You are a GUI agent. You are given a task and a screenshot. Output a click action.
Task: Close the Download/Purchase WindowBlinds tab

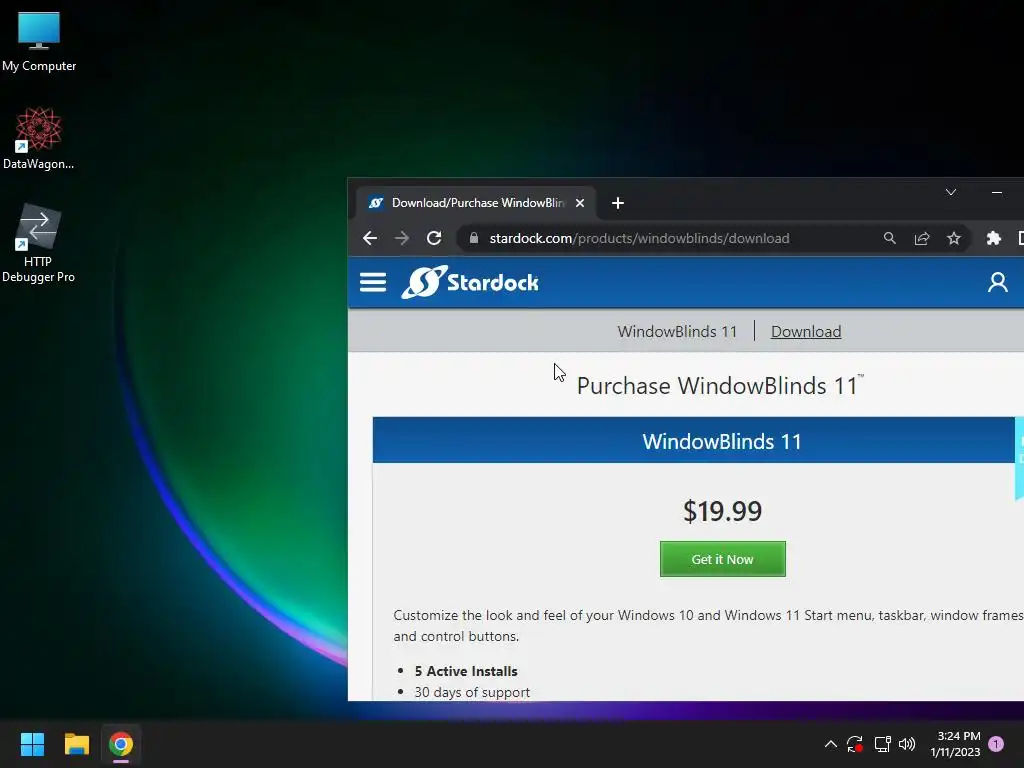(580, 203)
